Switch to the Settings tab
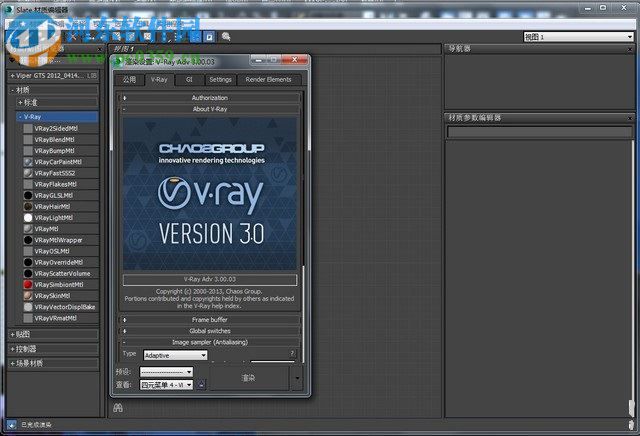This screenshot has width=640, height=436. coord(220,80)
